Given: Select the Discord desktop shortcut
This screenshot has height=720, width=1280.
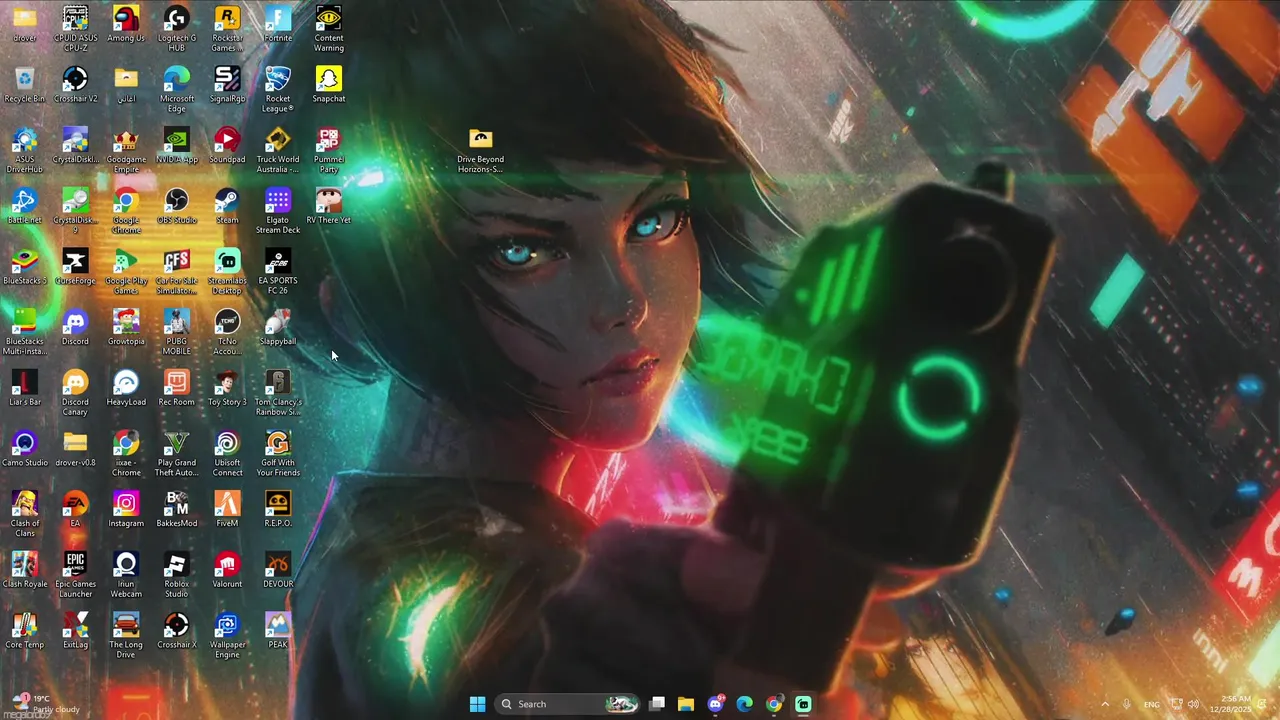Looking at the screenshot, I should click(x=75, y=329).
